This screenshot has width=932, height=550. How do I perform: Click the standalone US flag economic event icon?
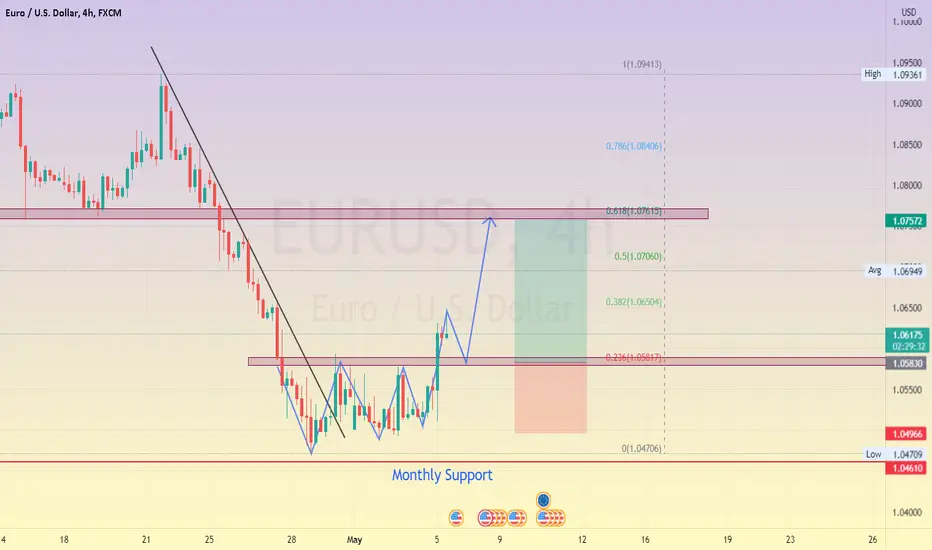[x=456, y=518]
